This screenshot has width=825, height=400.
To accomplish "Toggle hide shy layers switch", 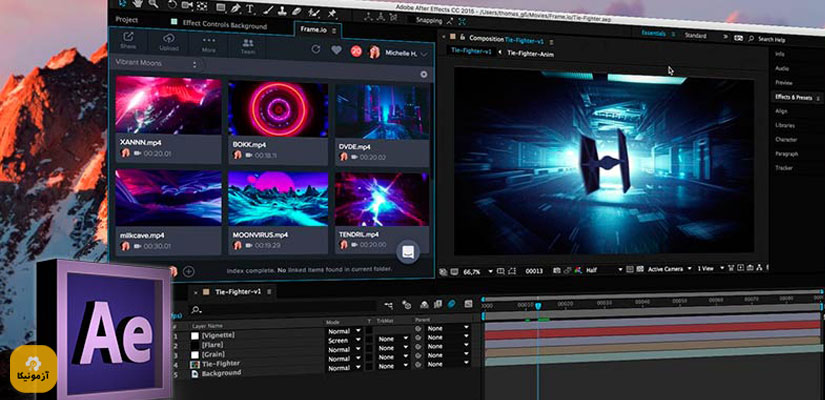I will pos(424,304).
